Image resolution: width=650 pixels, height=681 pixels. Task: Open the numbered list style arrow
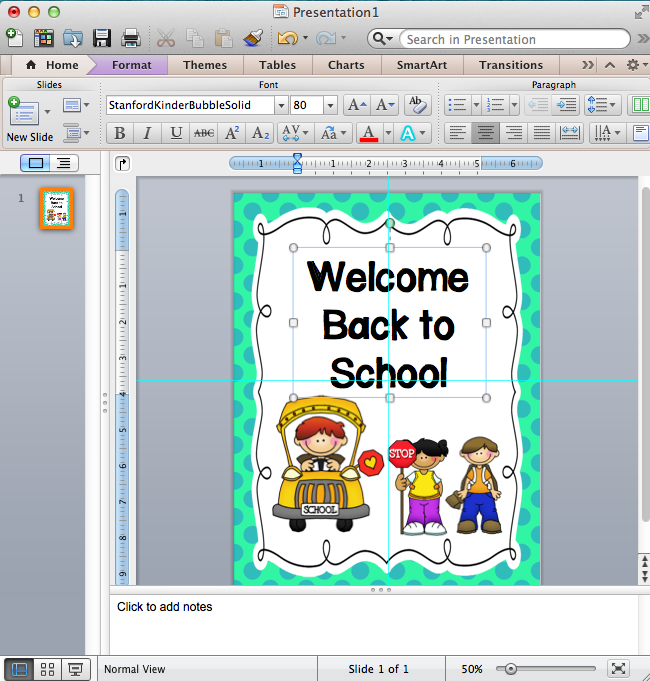pos(515,105)
